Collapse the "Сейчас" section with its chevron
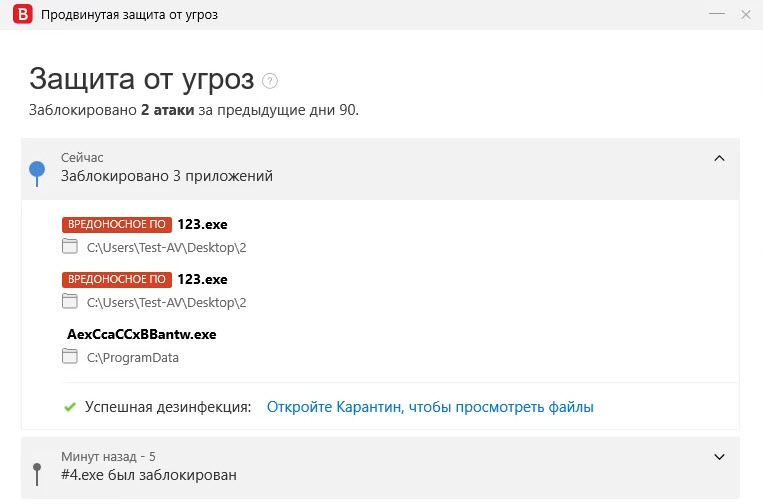 [719, 158]
